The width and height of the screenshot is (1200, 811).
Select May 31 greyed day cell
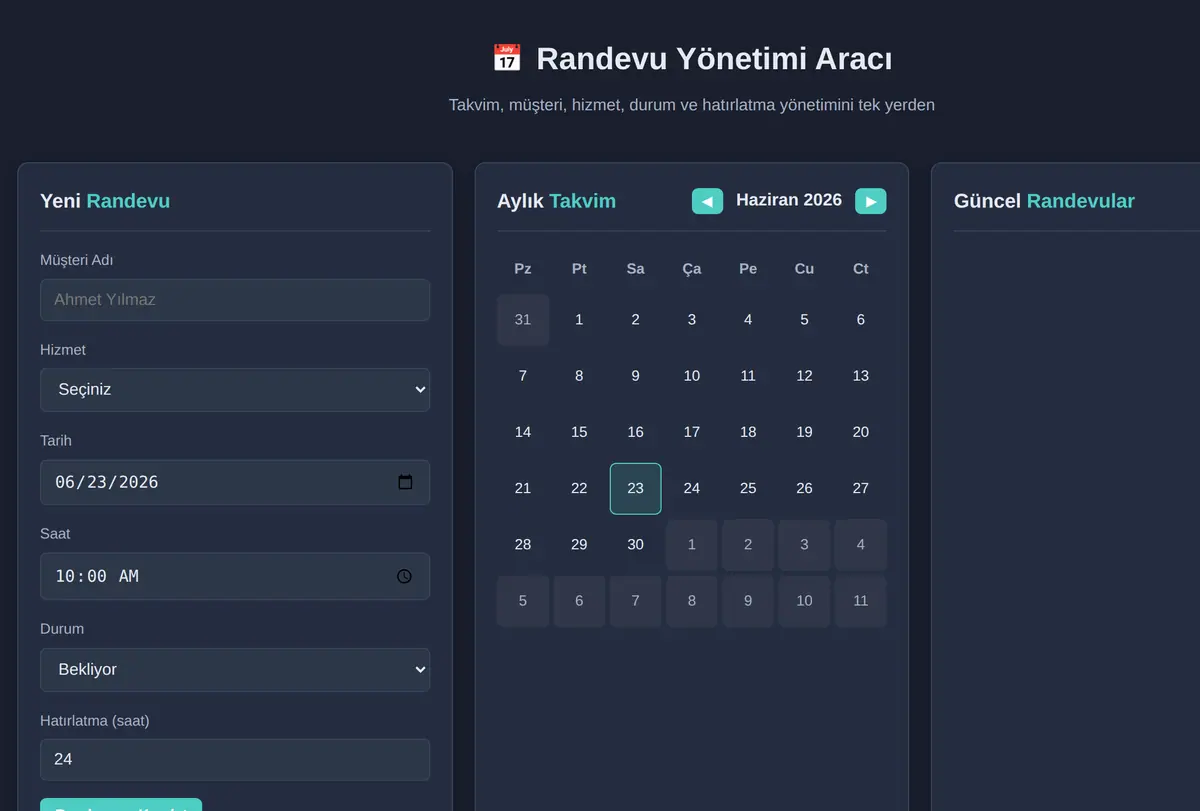coord(523,320)
